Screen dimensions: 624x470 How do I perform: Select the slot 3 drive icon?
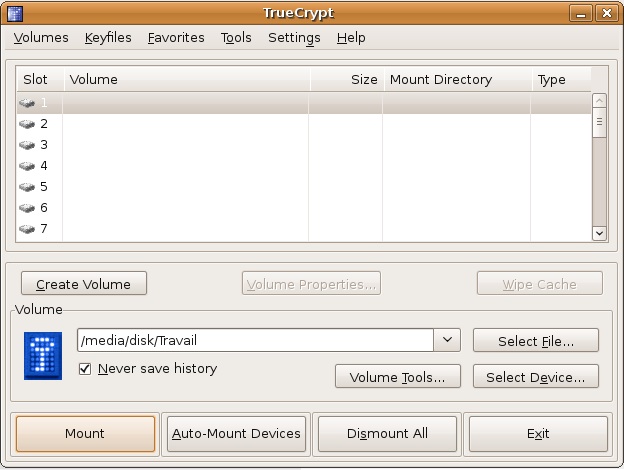[x=27, y=145]
